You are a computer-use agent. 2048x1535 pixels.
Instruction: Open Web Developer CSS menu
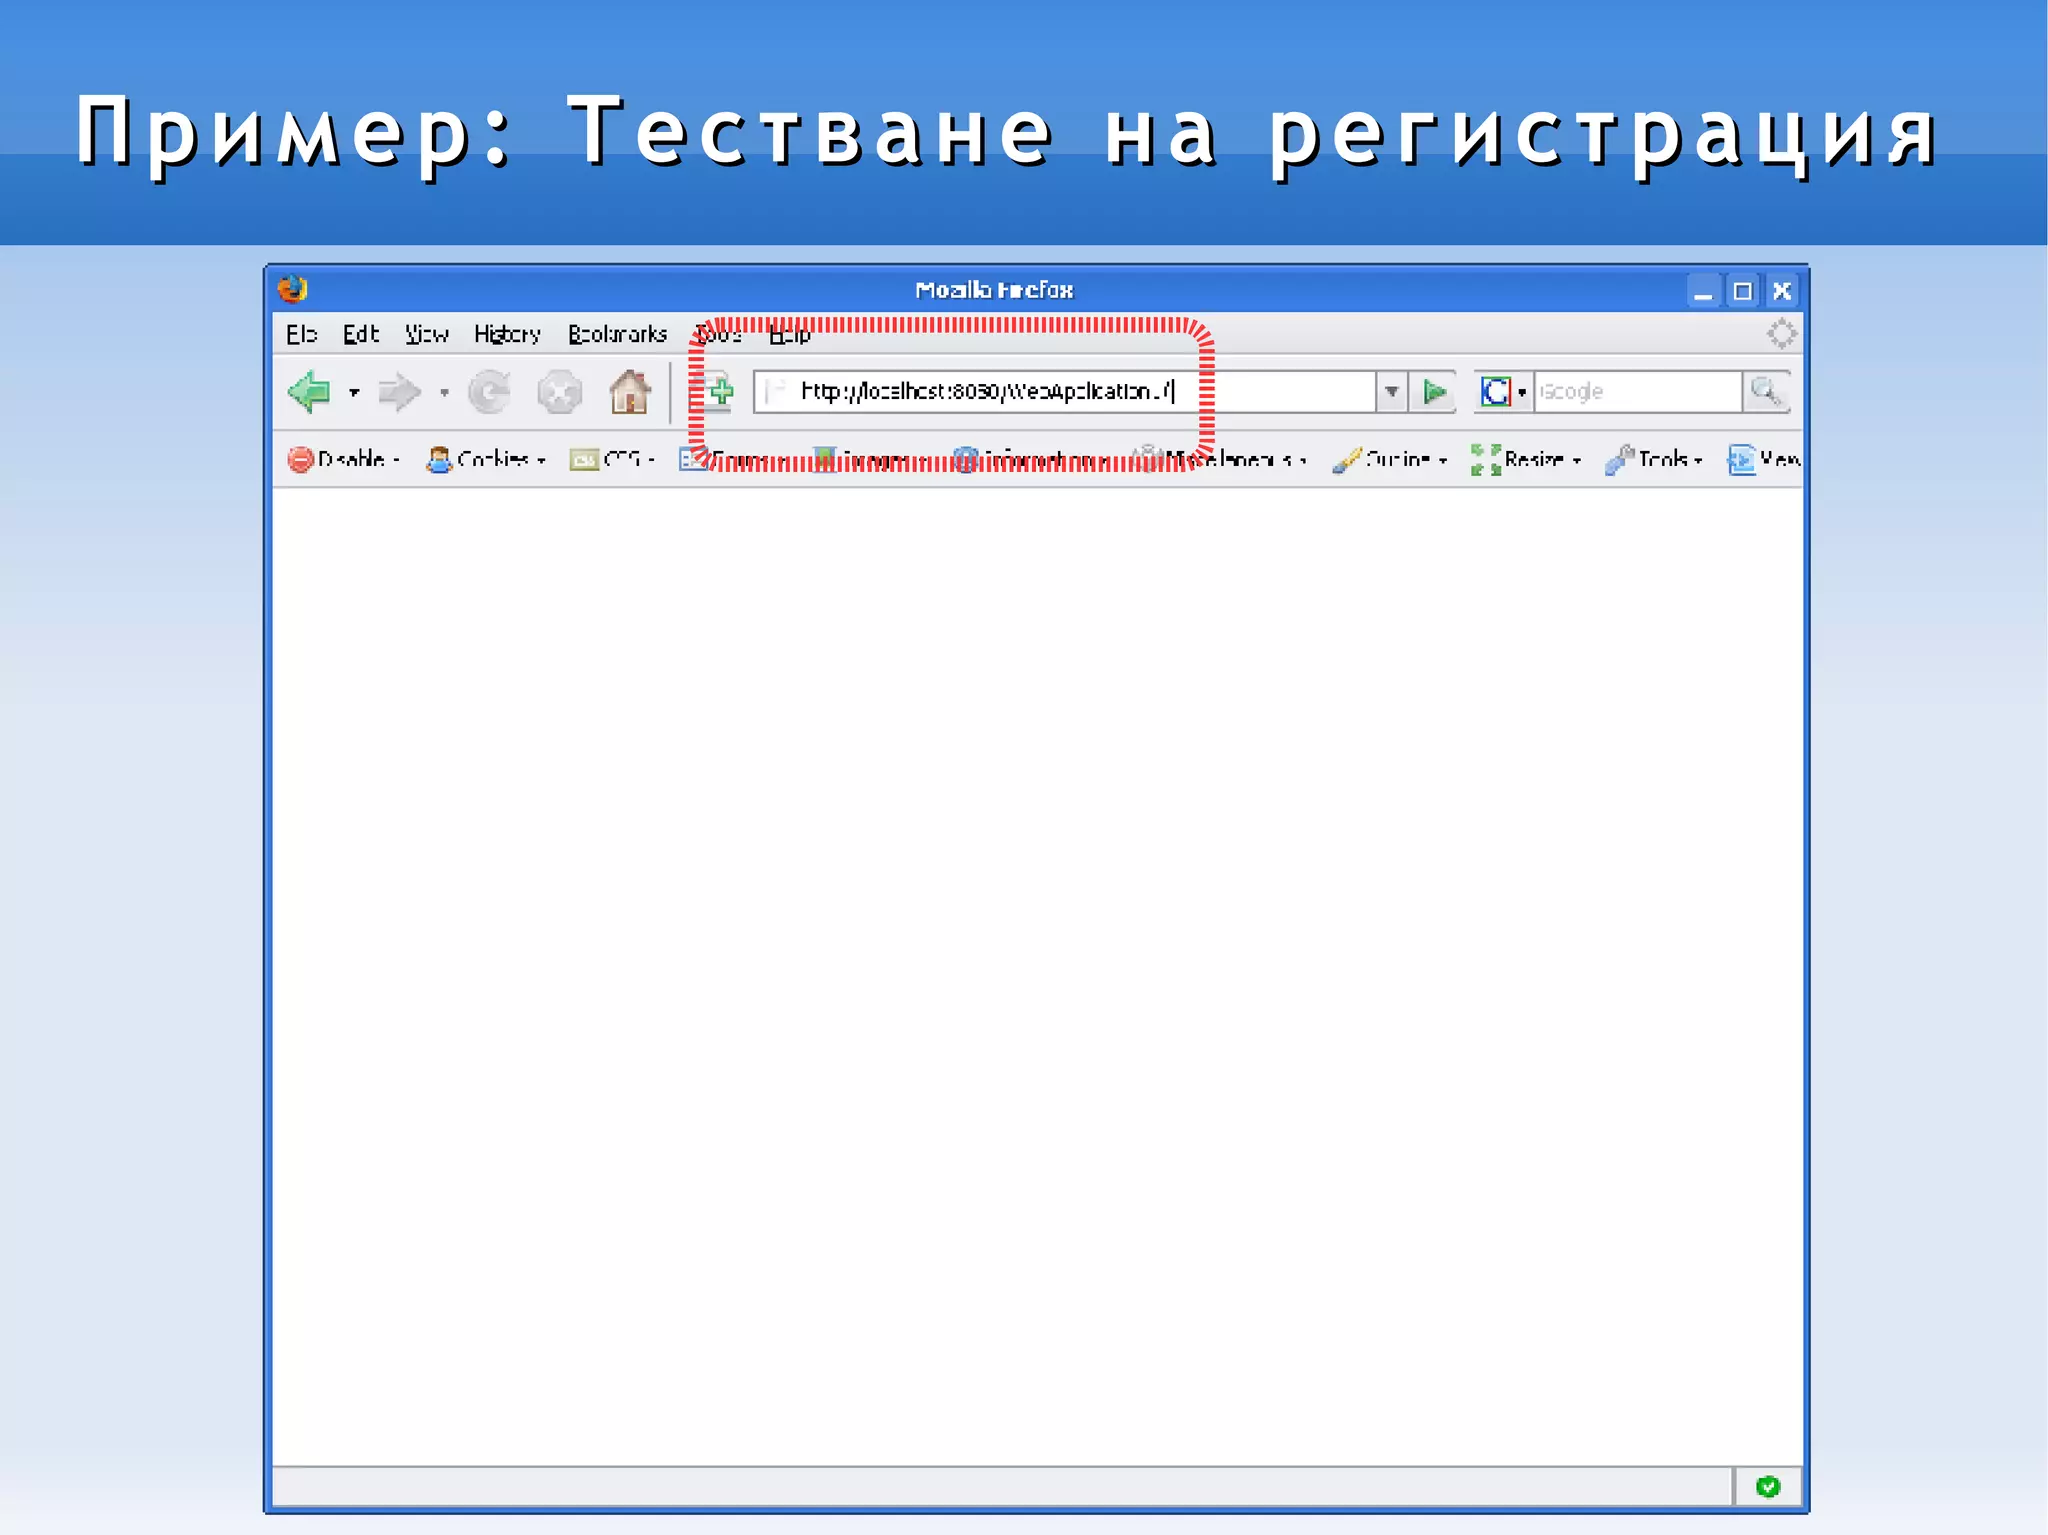tap(612, 459)
